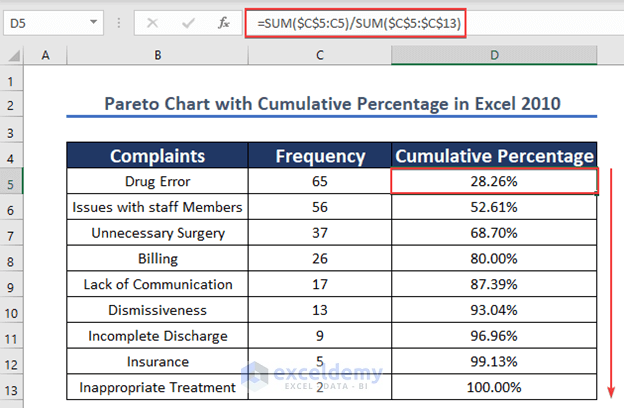Viewport: 624px width, 408px height.
Task: Select column D header
Action: (493, 56)
